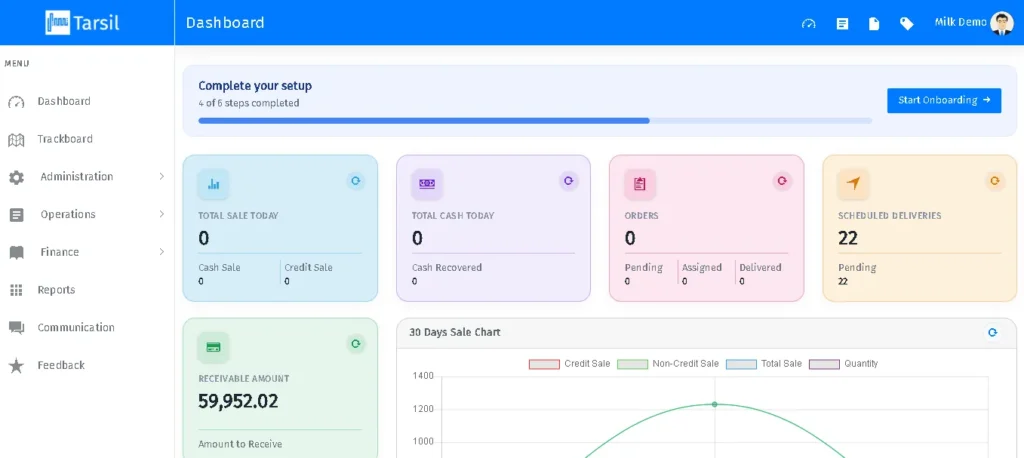
Task: Click the Trackboard map icon
Action: 16,140
